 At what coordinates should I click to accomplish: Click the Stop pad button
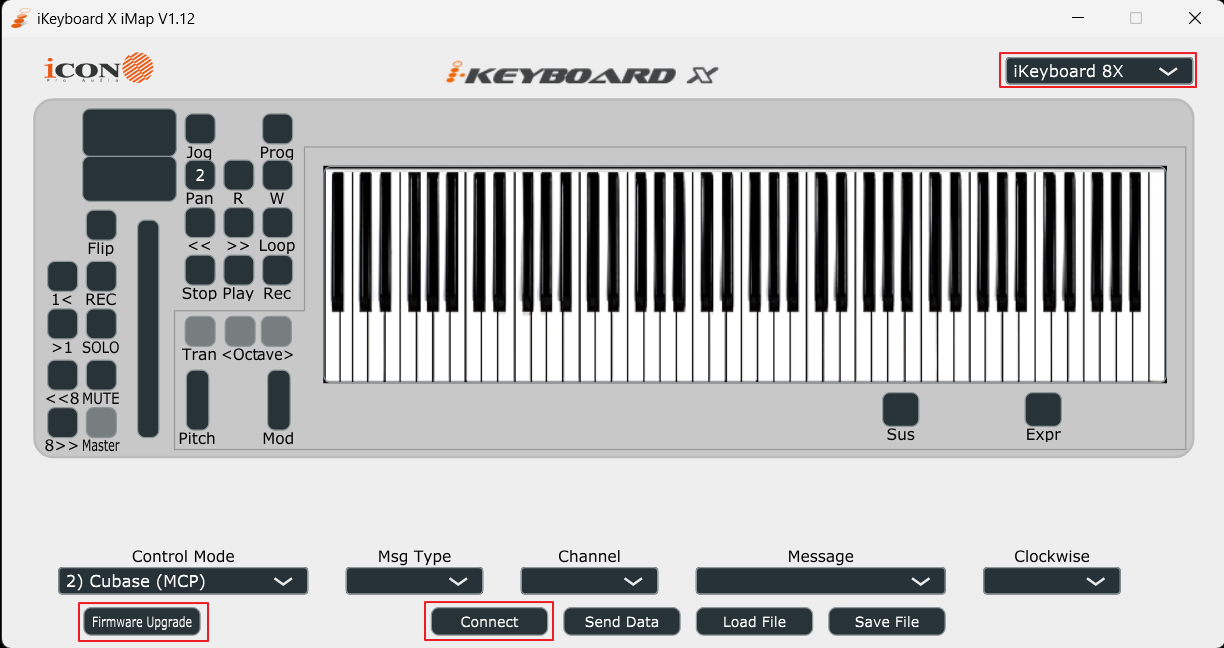click(x=200, y=270)
